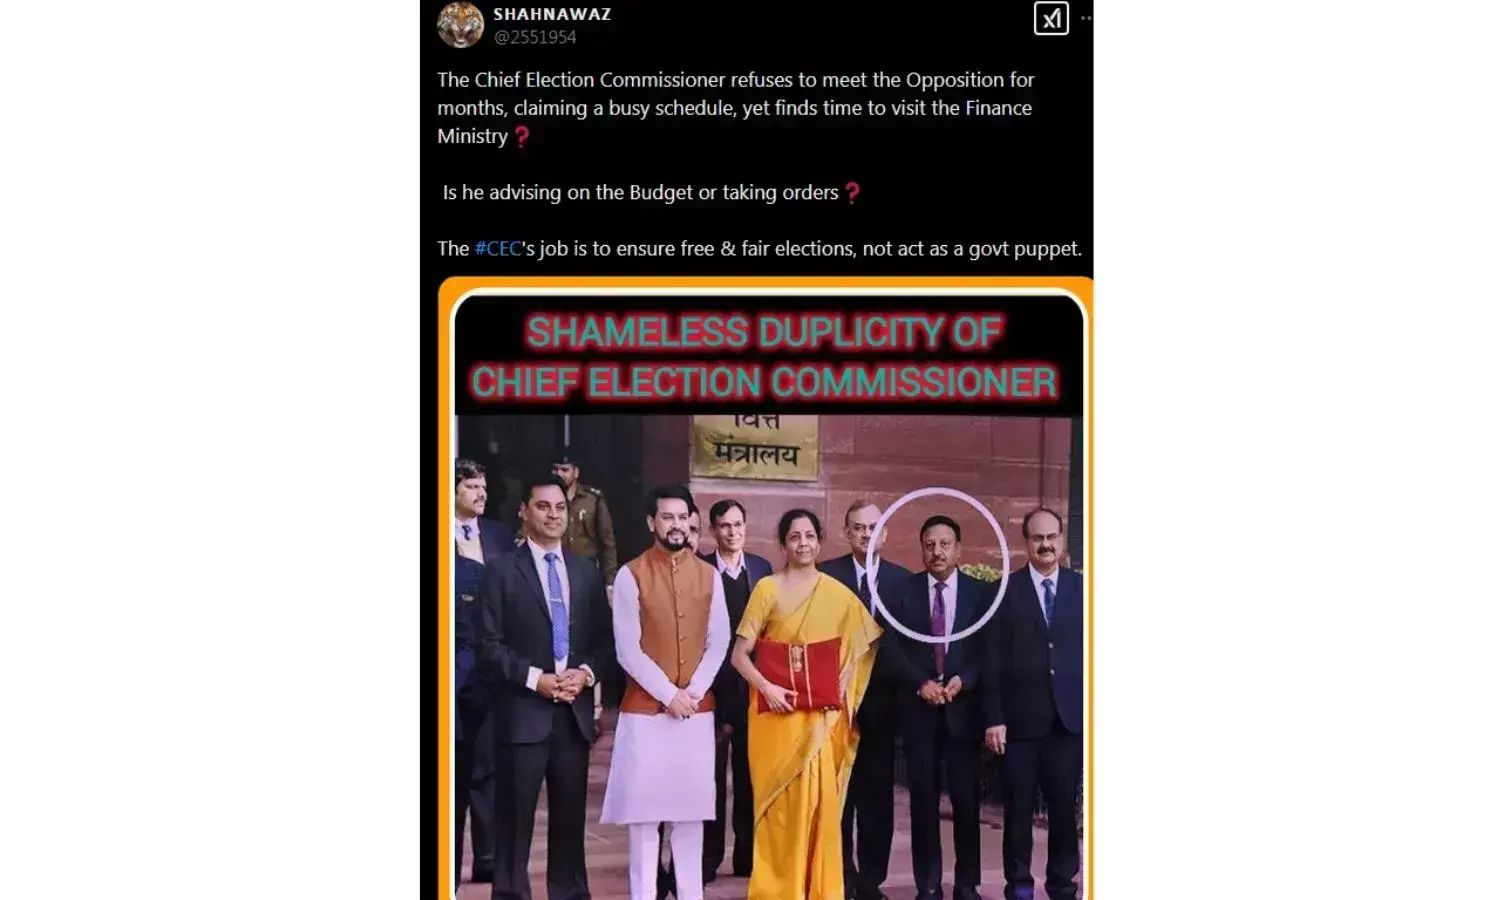Click the man in the orange vest
The image size is (1500, 900).
[x=670, y=690]
